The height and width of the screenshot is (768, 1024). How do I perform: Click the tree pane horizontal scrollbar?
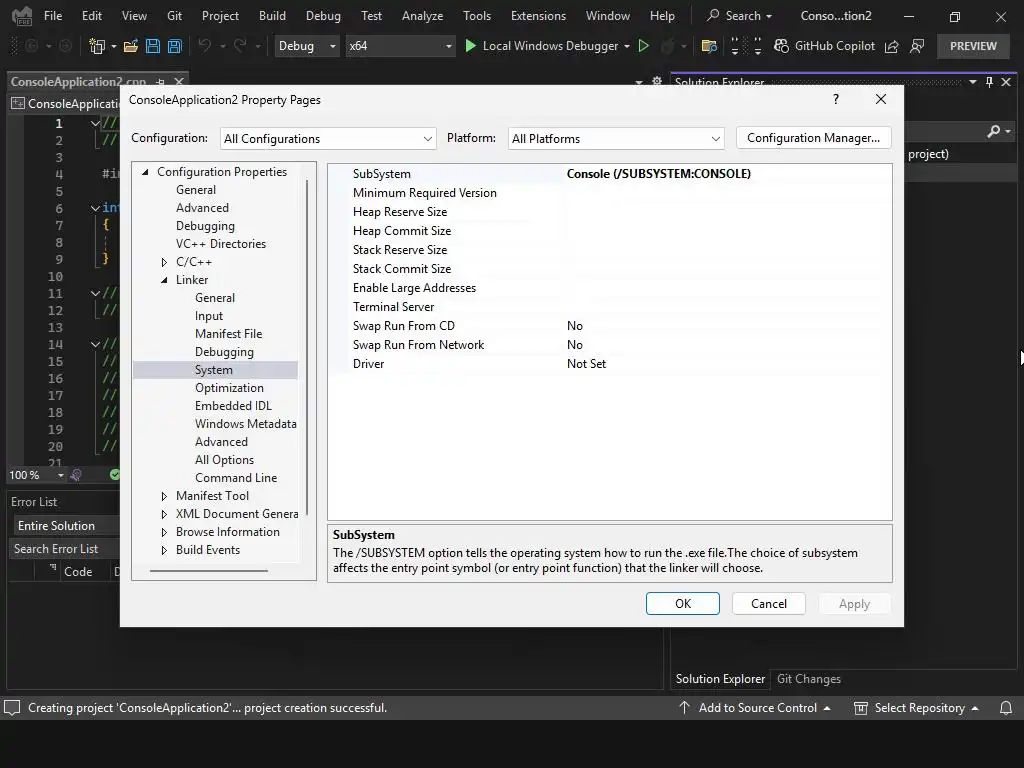(x=208, y=571)
